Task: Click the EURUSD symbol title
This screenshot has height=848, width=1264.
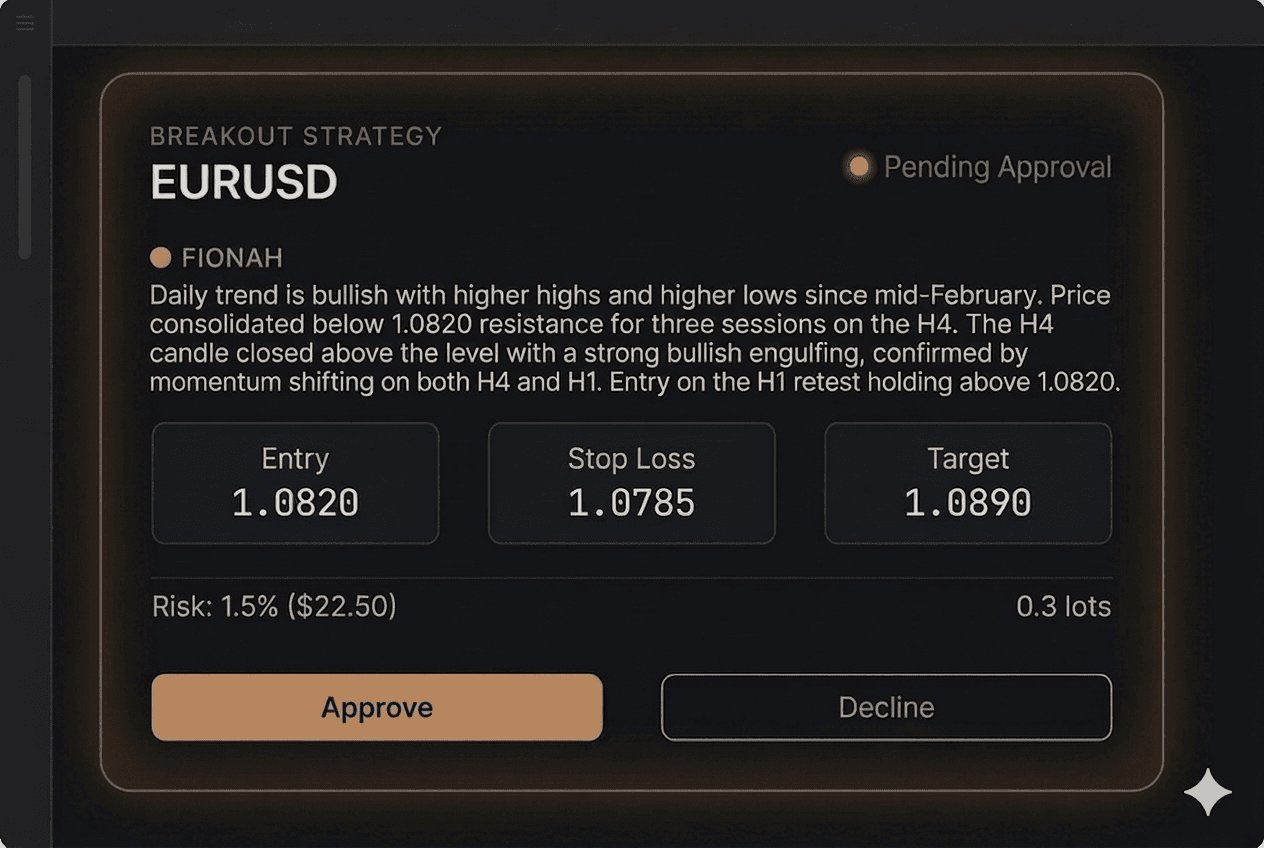Action: pos(244,183)
